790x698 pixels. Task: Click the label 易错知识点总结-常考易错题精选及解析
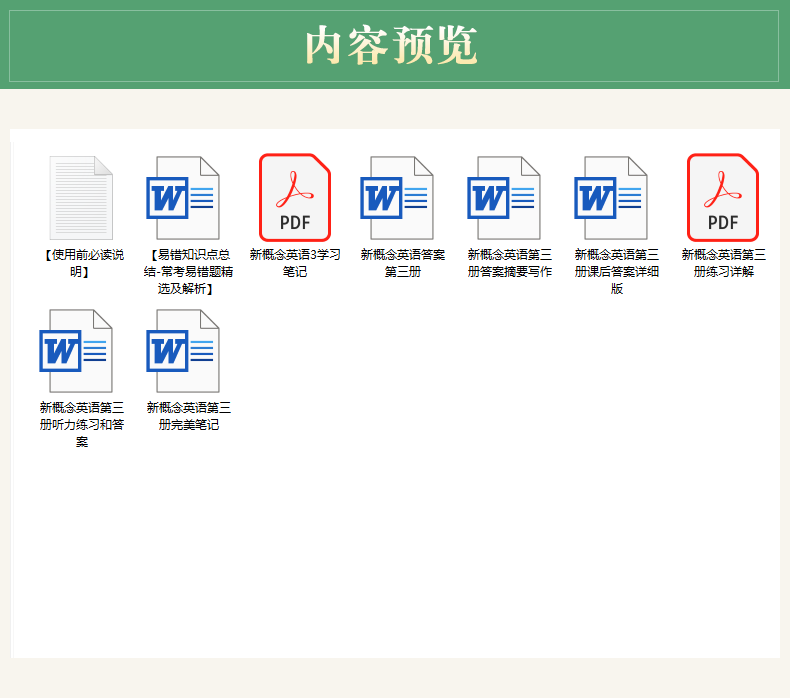pyautogui.click(x=188, y=272)
